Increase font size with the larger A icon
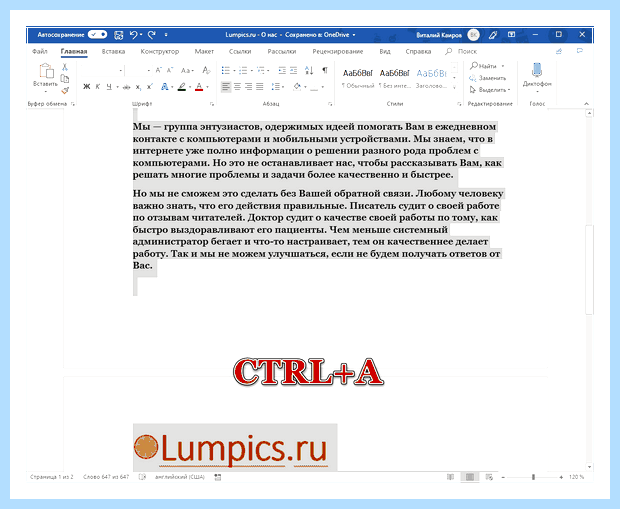The image size is (620, 509). (159, 70)
